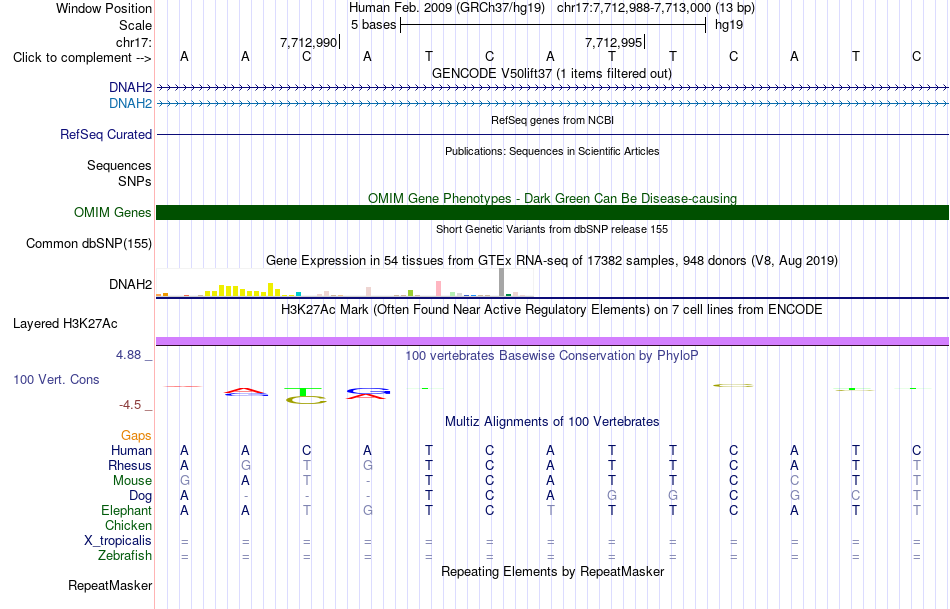
Task: Click the dark blue DNAH2 GENCODE track label
Action: pyautogui.click(x=130, y=87)
